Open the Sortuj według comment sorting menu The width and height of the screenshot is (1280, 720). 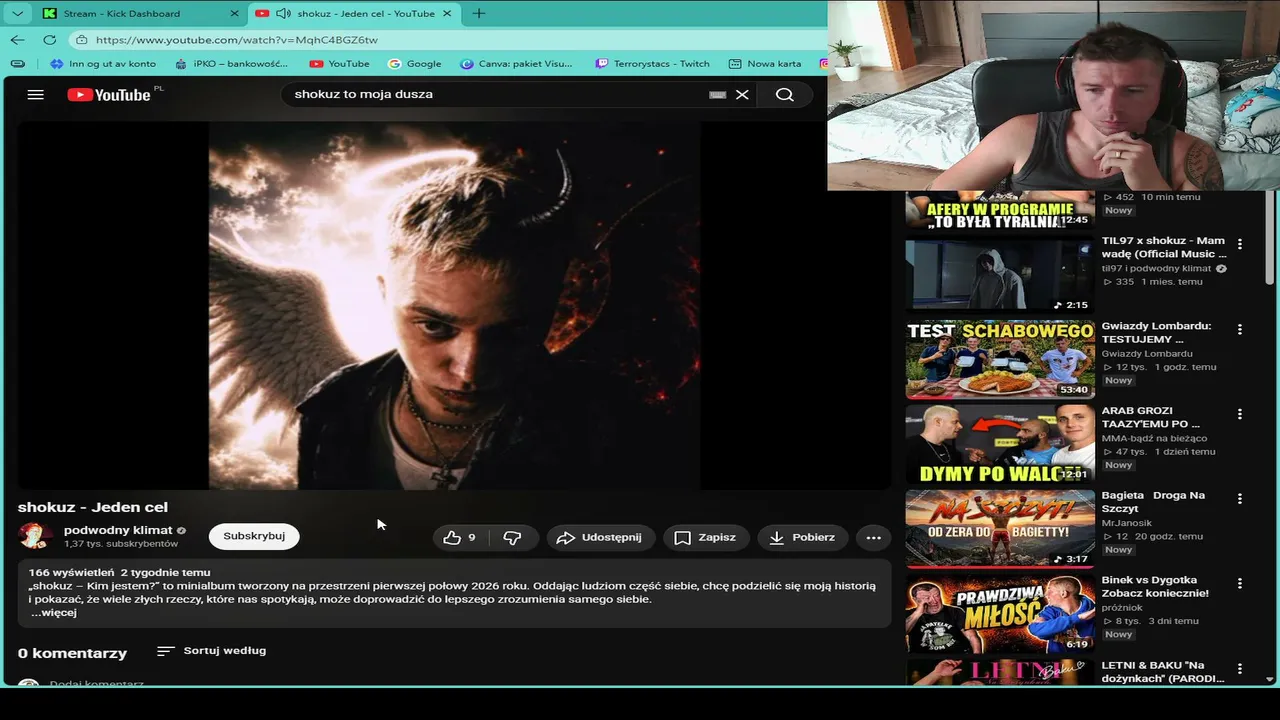(x=211, y=651)
